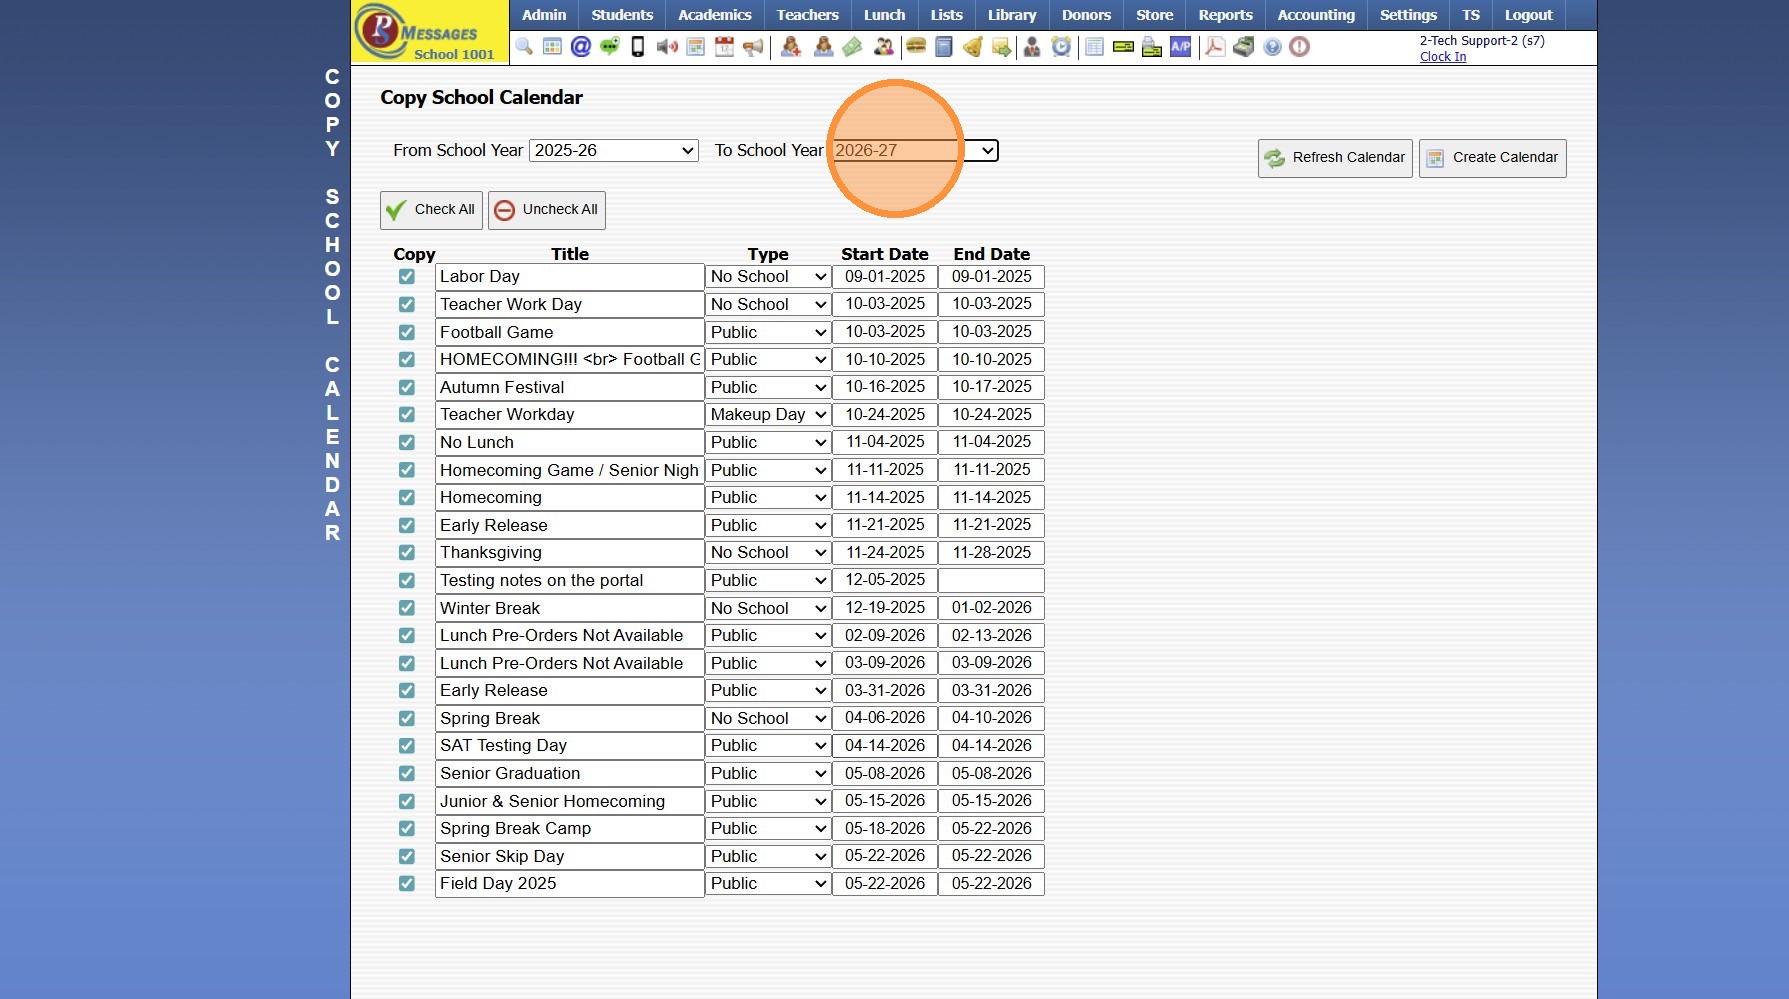1789x999 pixels.
Task: Open the Students menu
Action: pos(622,15)
